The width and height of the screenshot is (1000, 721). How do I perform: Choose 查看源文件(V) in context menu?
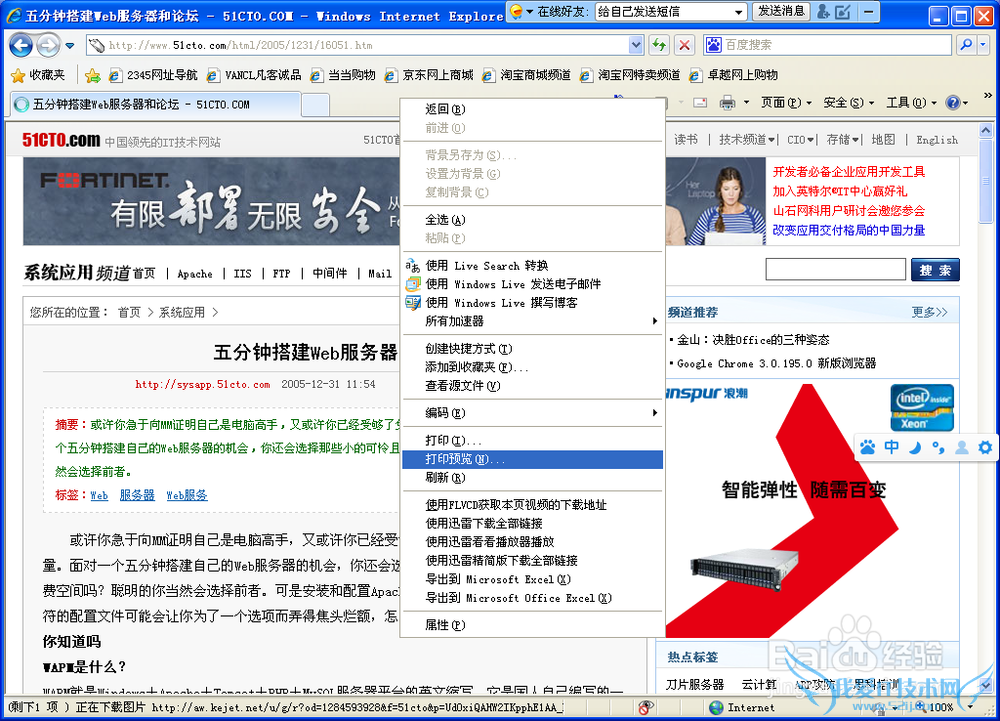click(x=533, y=386)
